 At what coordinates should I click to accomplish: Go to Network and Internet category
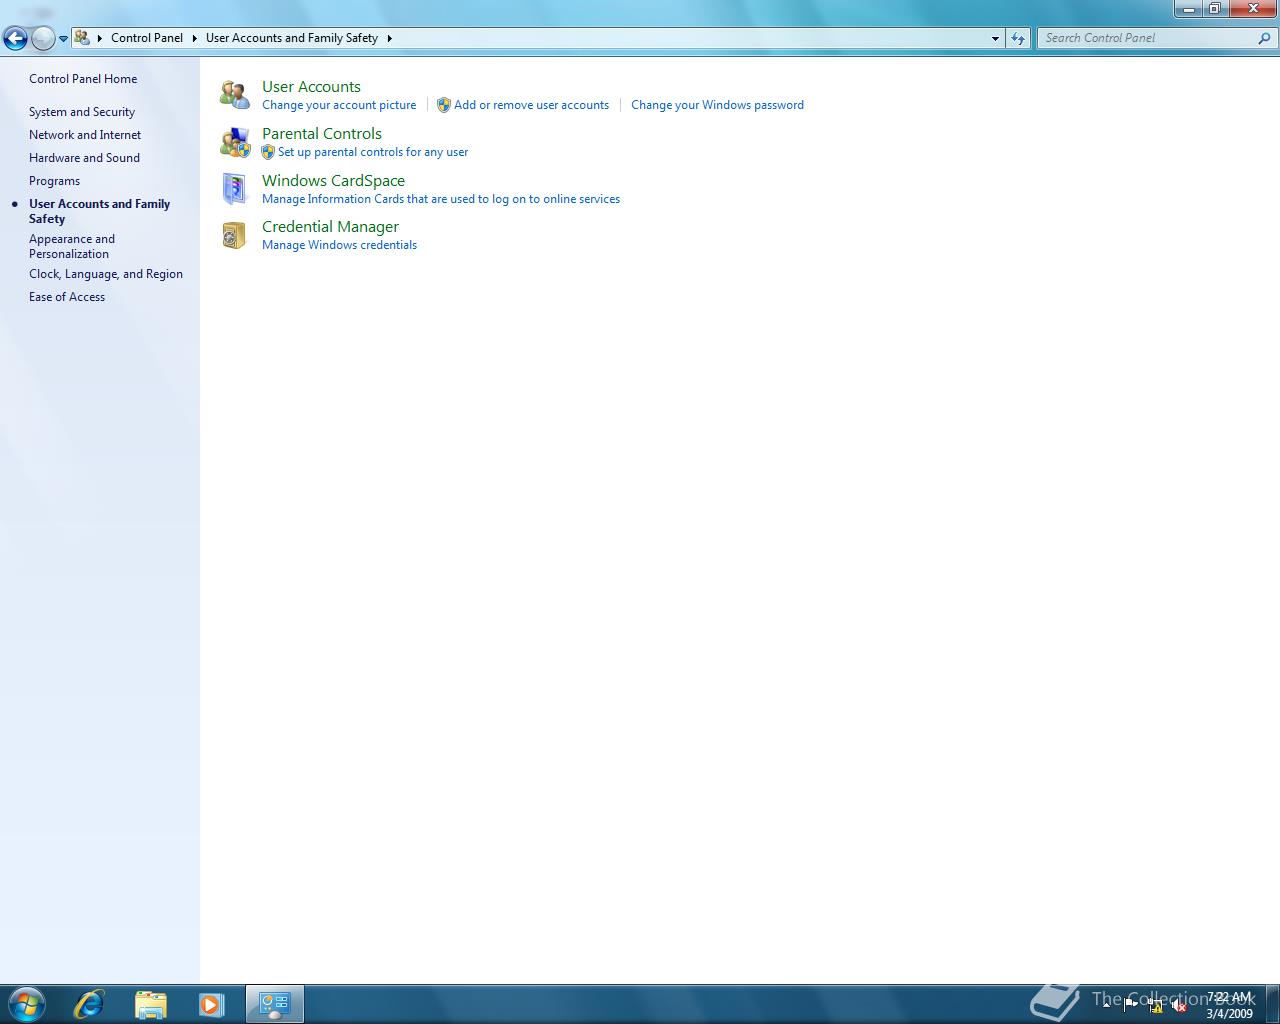coord(85,135)
